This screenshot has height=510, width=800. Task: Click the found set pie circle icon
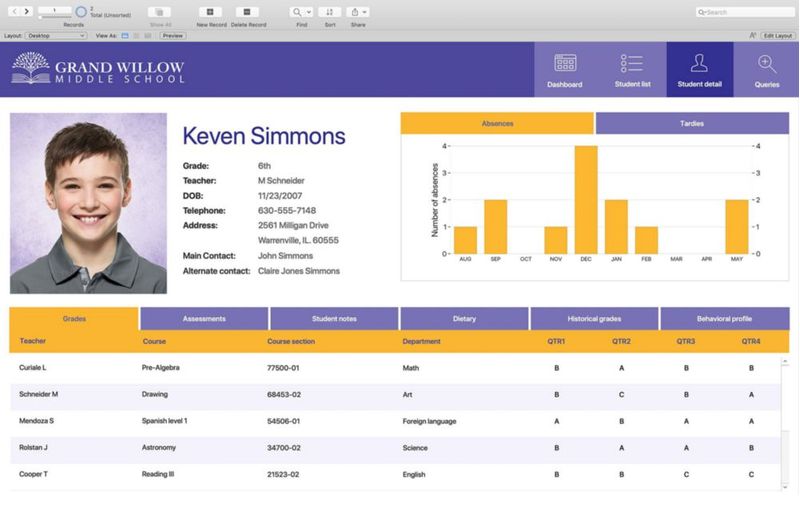click(81, 11)
